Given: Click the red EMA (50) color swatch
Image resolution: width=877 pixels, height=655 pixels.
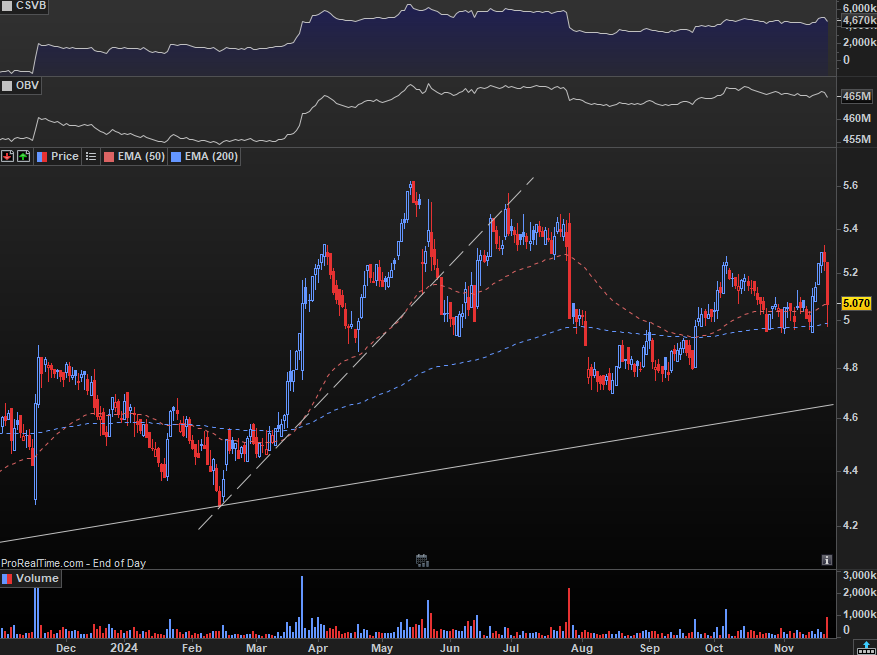Looking at the screenshot, I should click(109, 157).
